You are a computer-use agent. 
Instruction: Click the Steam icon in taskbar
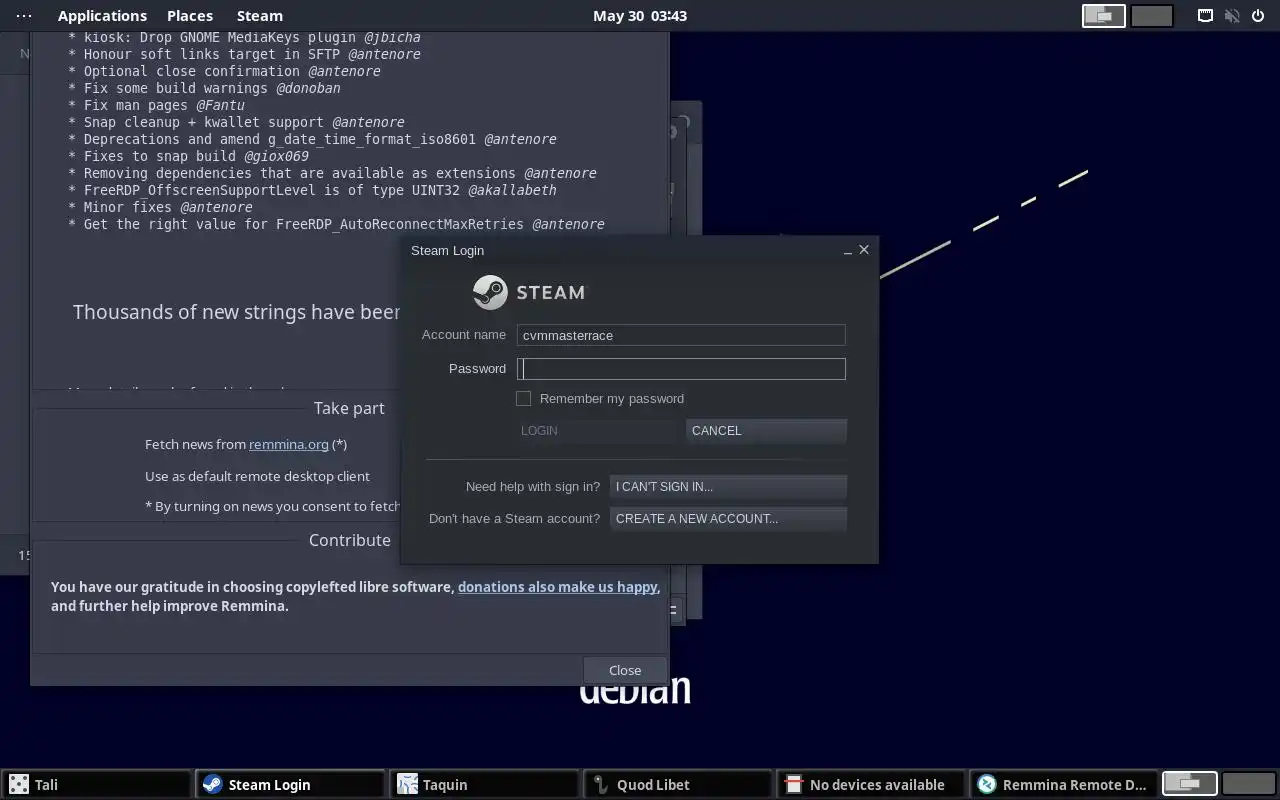(x=212, y=784)
